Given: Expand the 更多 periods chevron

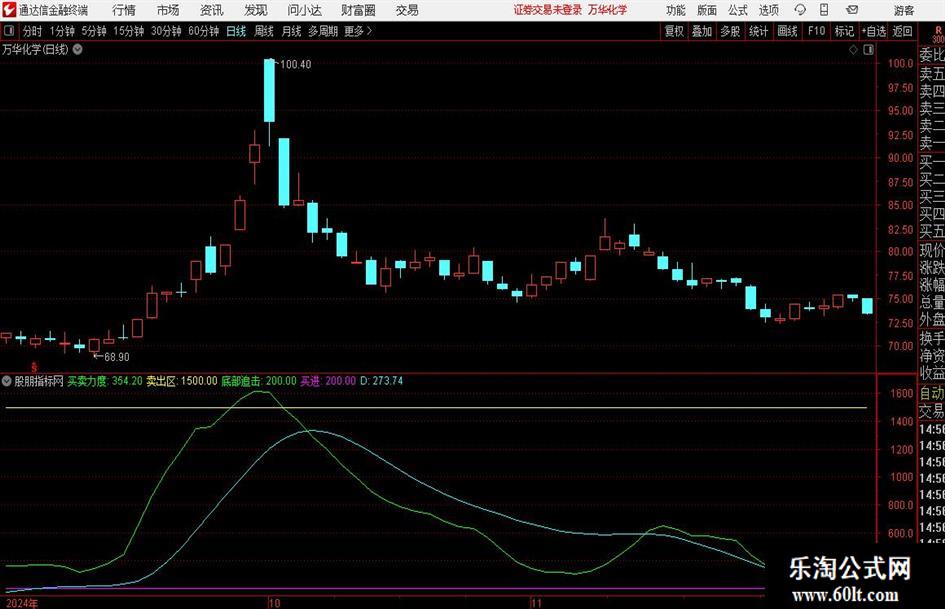Looking at the screenshot, I should click(369, 31).
